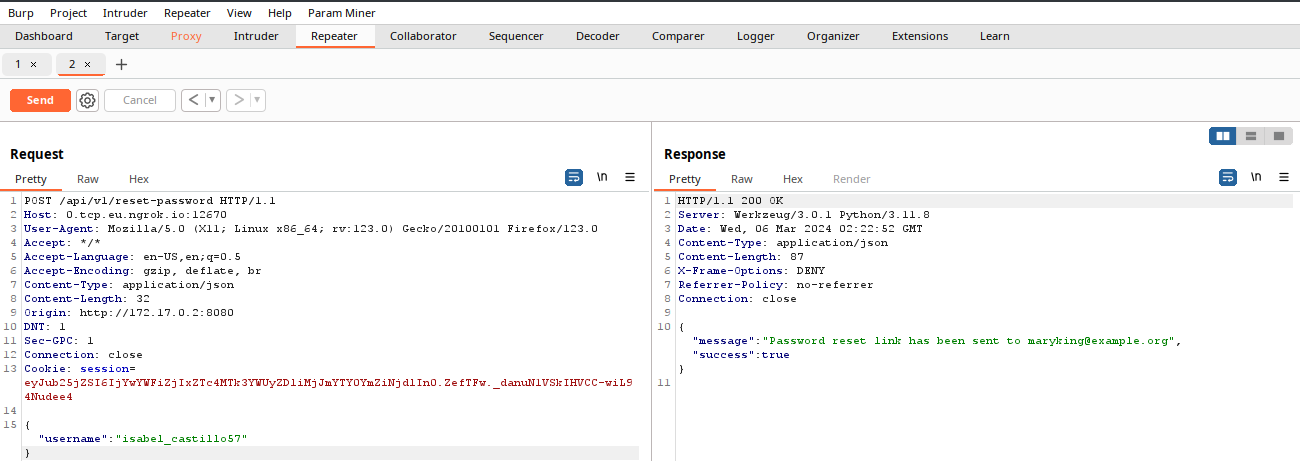Open history dropdown next to back arrow
The width and height of the screenshot is (1300, 461).
213,100
